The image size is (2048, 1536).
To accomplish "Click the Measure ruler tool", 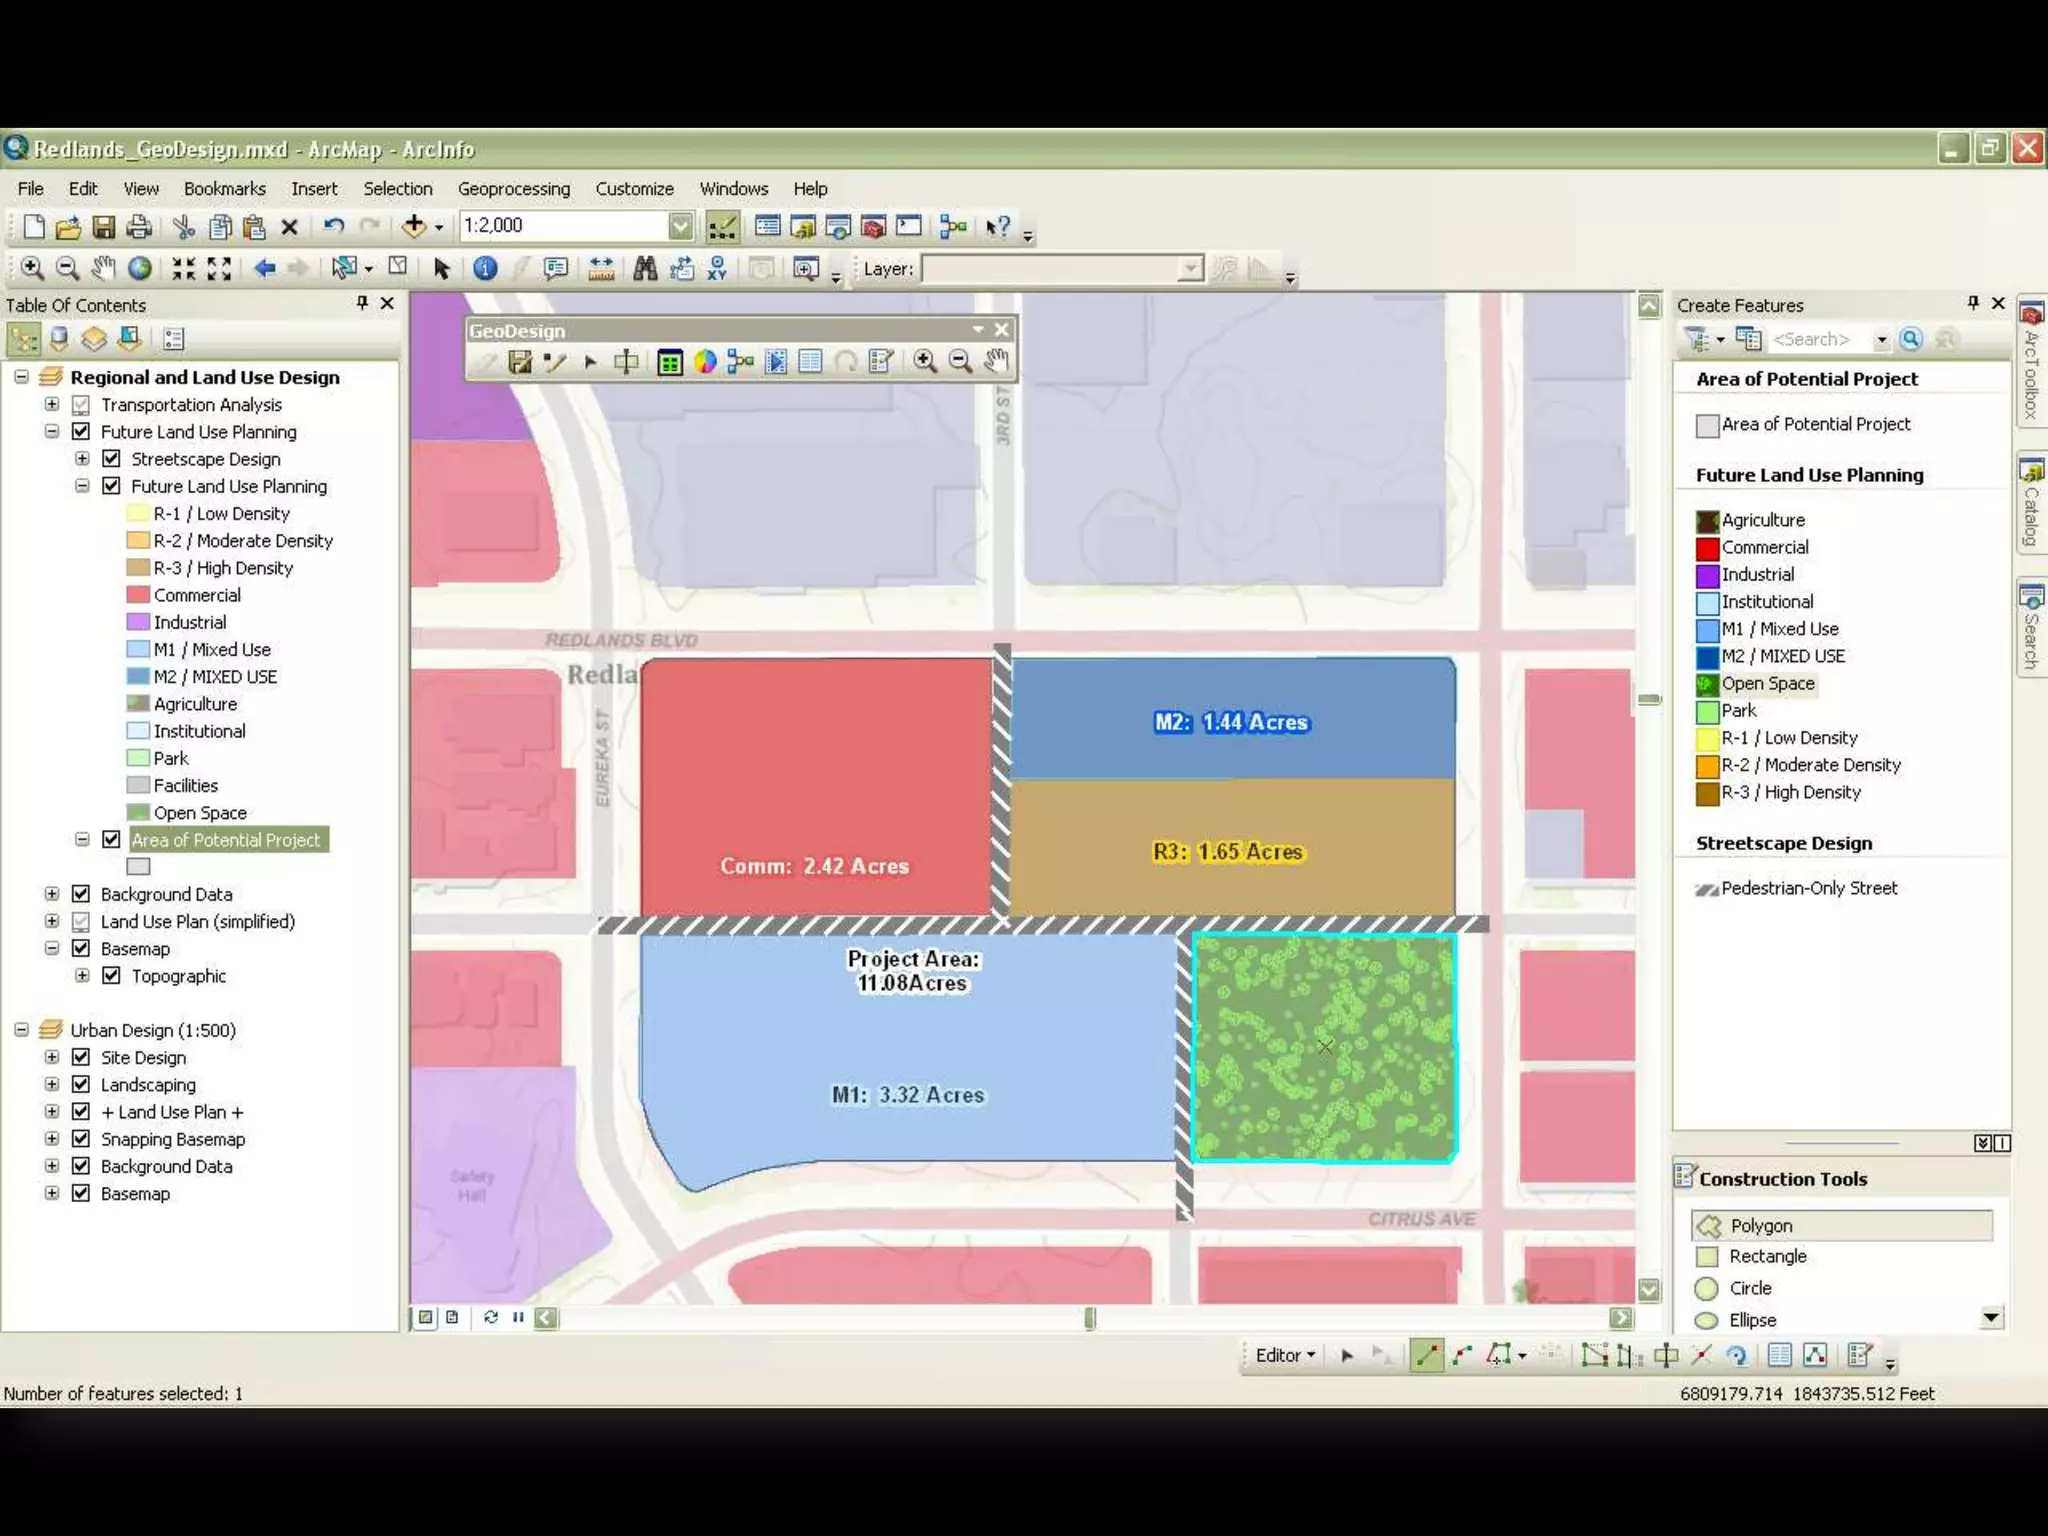I will [x=601, y=268].
